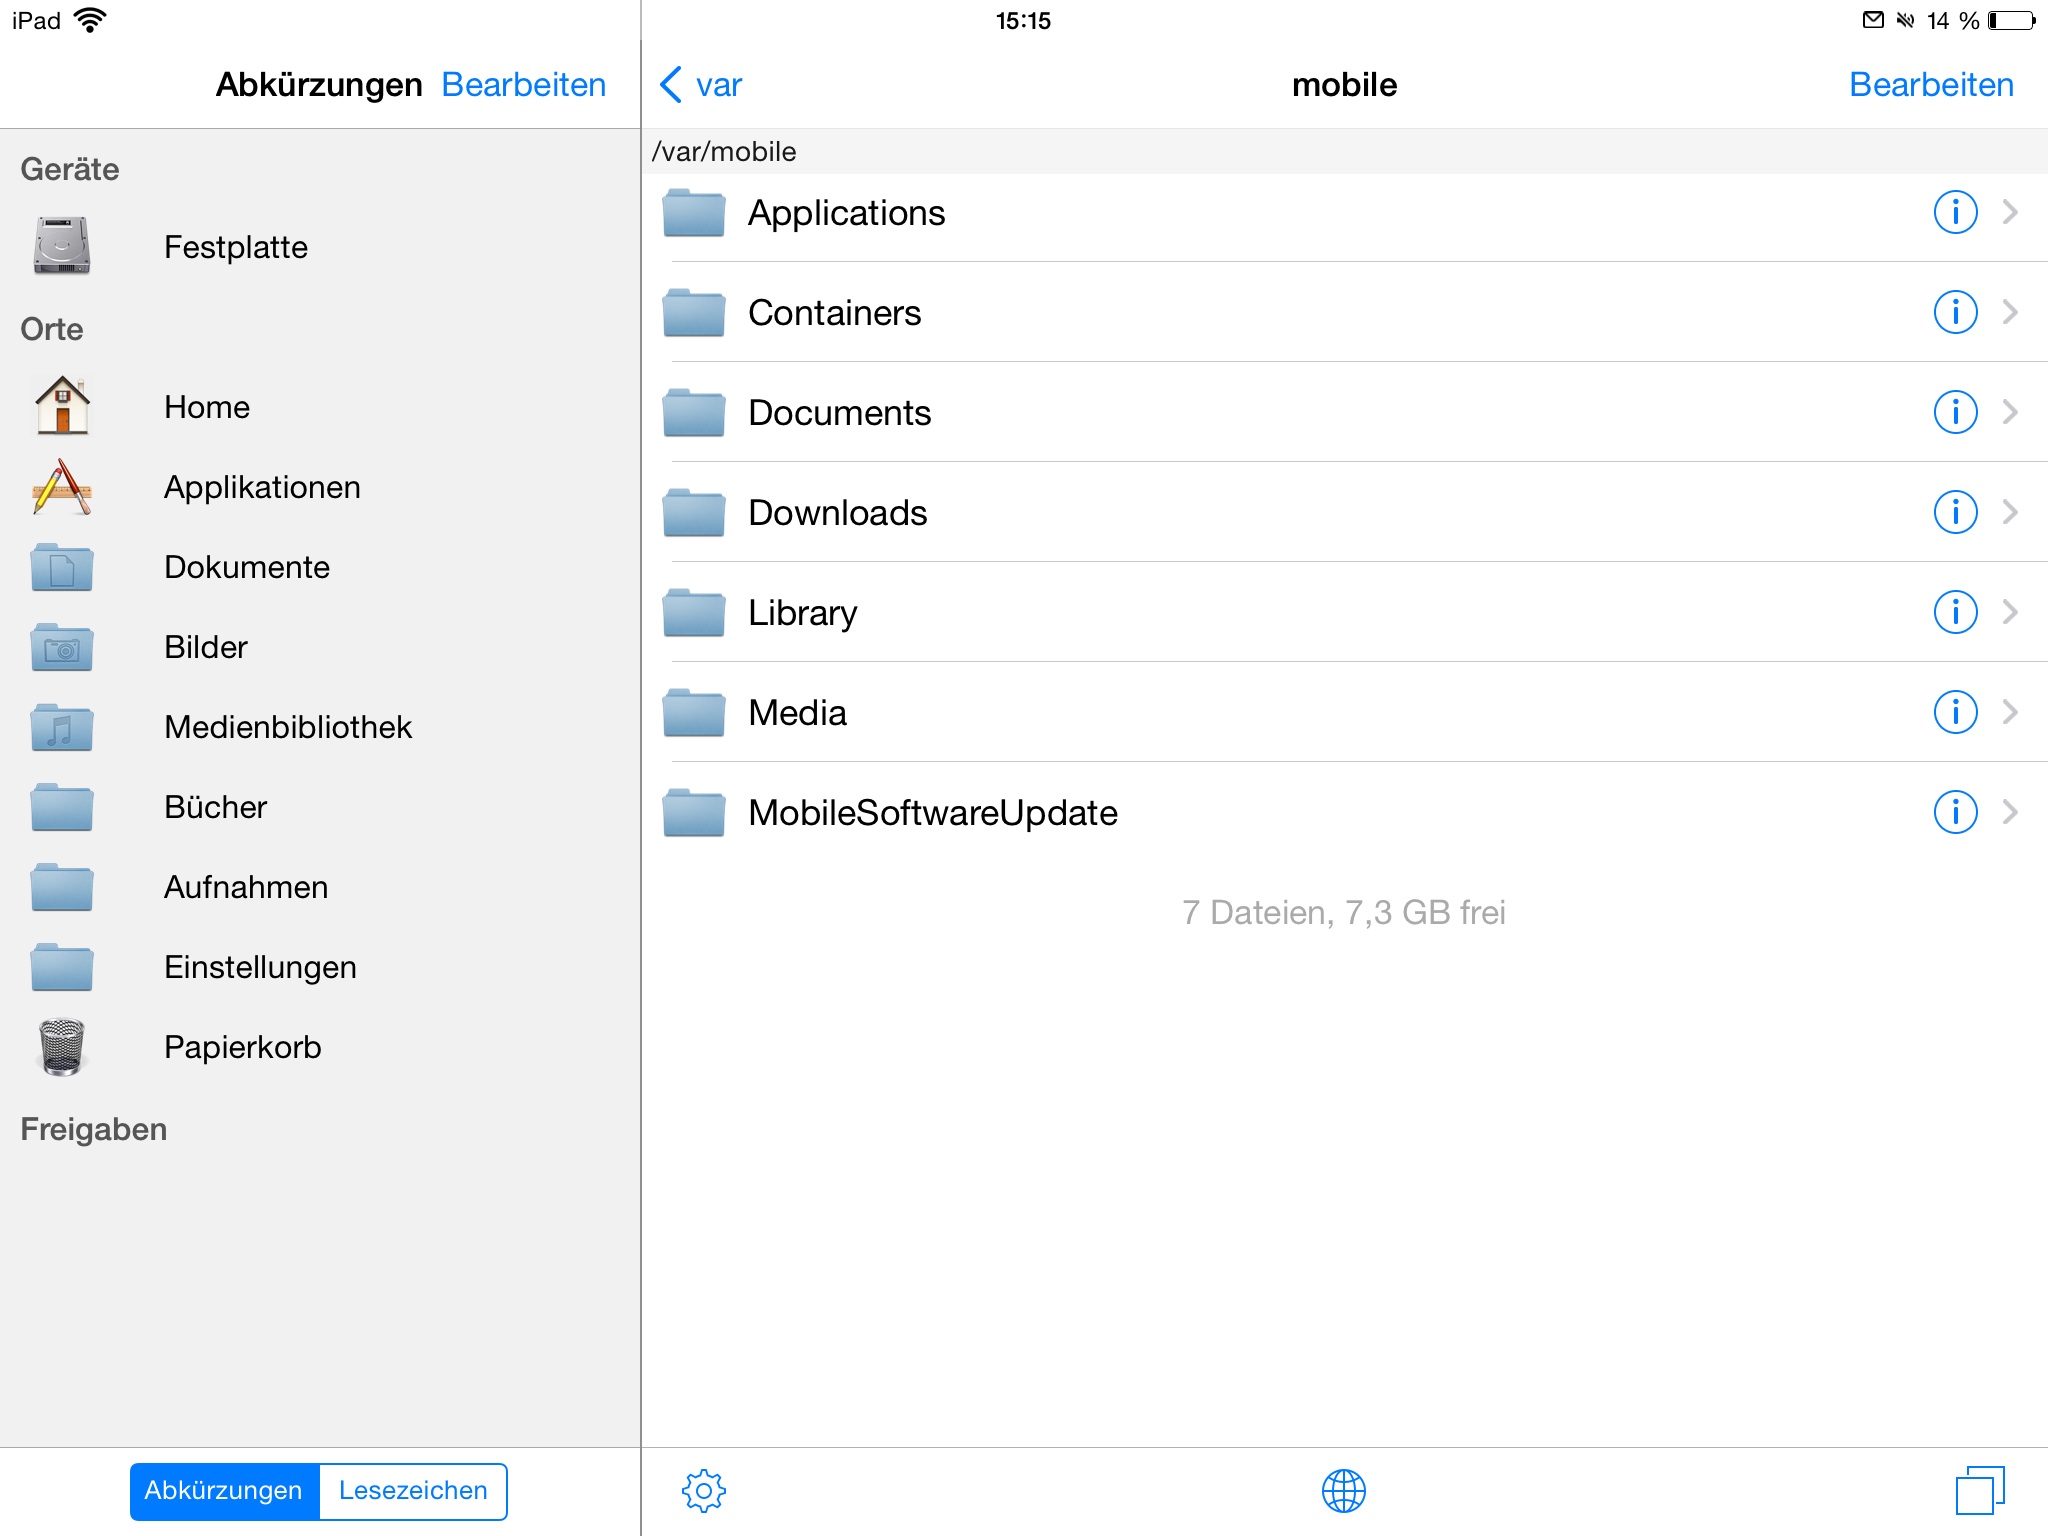Open the settings gear icon

pos(703,1490)
